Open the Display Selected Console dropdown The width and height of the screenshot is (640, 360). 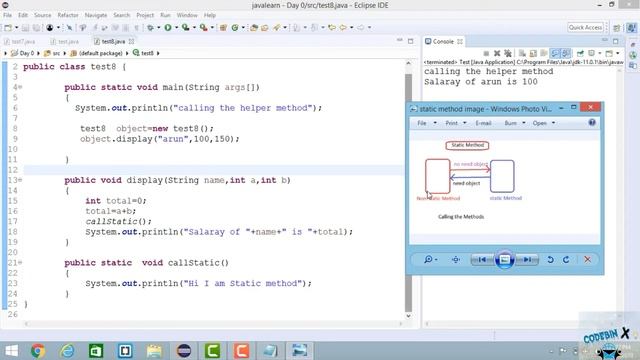point(600,53)
